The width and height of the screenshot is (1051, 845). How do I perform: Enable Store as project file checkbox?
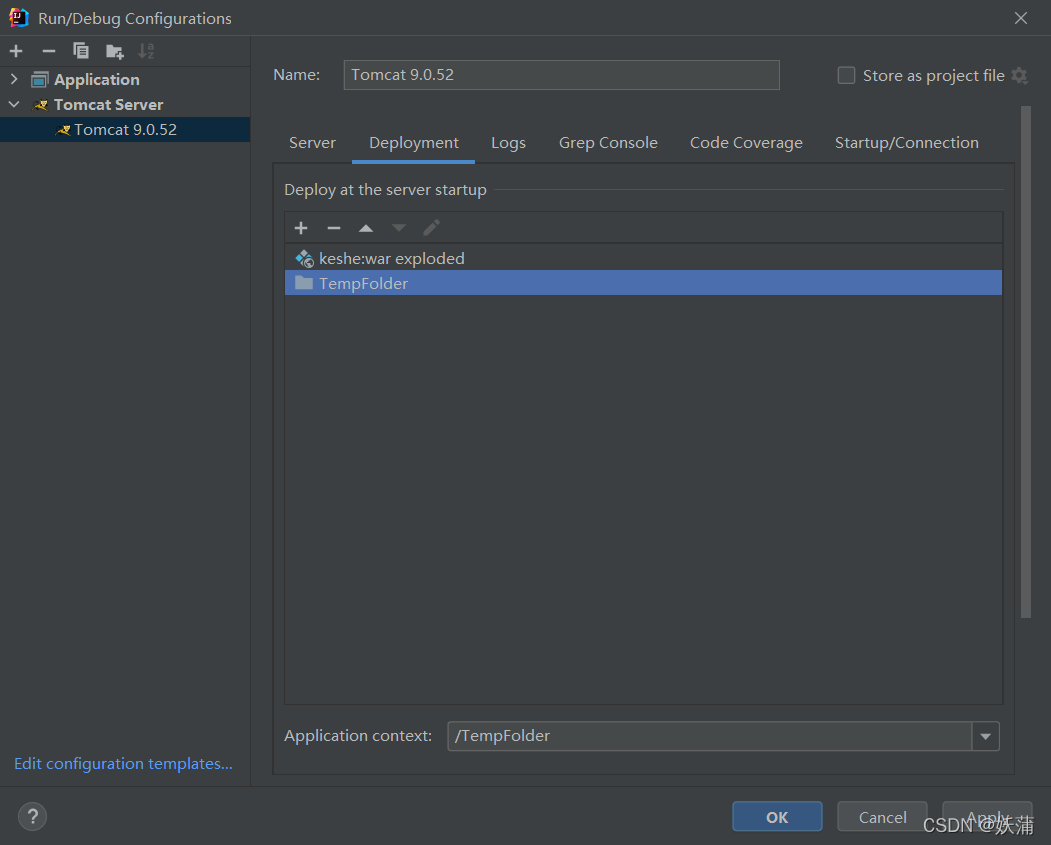[x=846, y=75]
